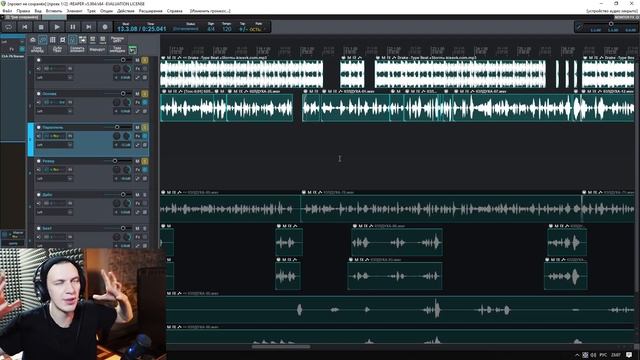Solo the first track with its yellow button
This screenshot has height=360, width=640.
145,60
